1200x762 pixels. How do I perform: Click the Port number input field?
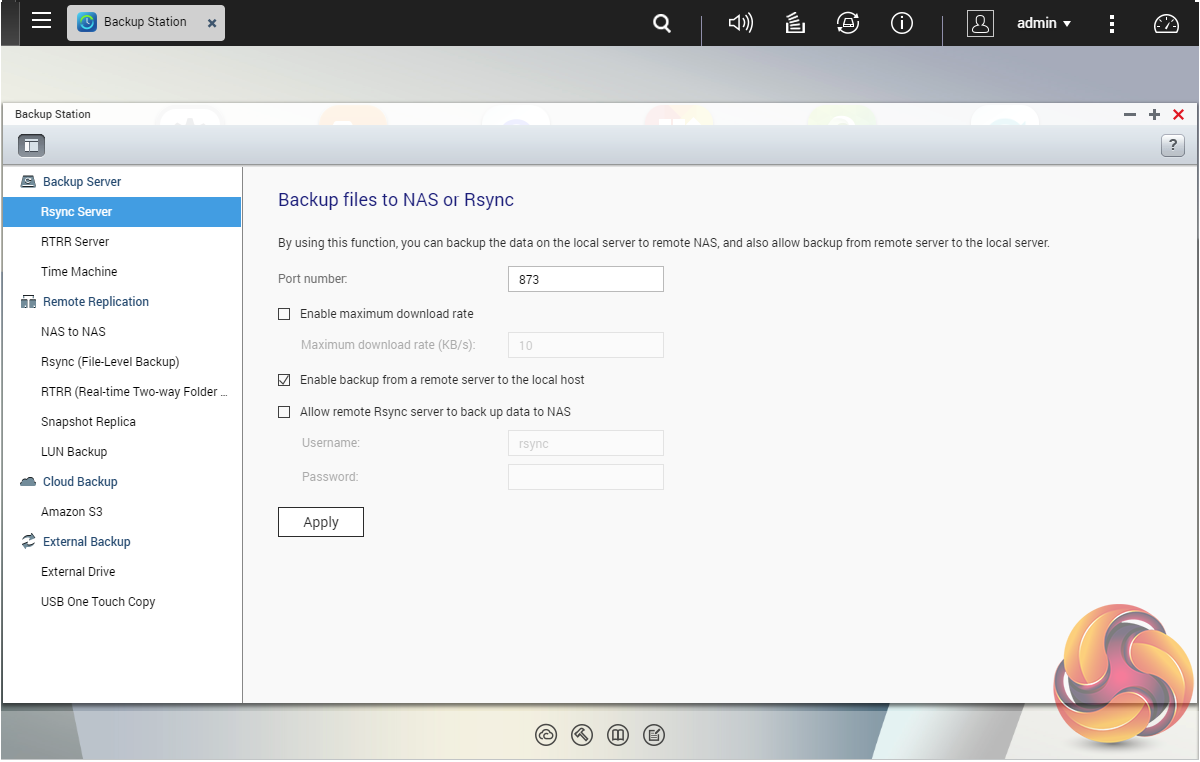tap(585, 279)
